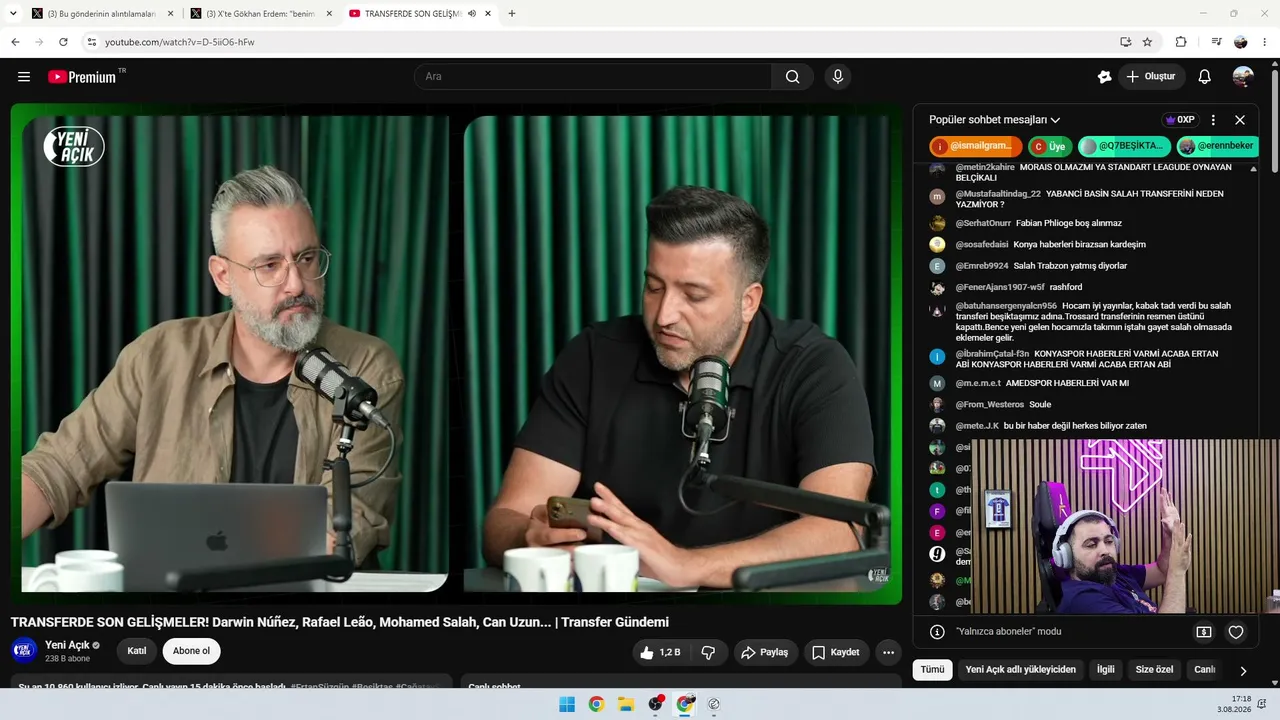Open the Yeni Açık channel name link
This screenshot has width=1280, height=720.
tap(67, 645)
